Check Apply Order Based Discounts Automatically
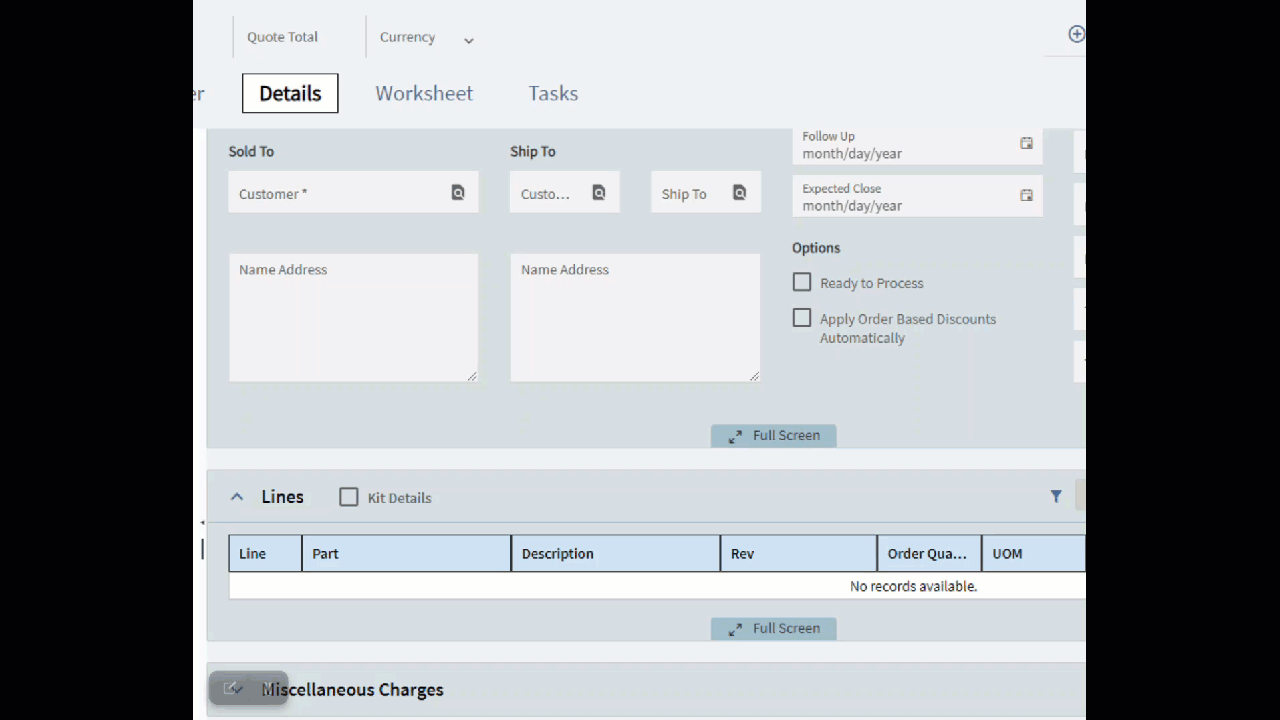The width and height of the screenshot is (1280, 720). (x=802, y=317)
